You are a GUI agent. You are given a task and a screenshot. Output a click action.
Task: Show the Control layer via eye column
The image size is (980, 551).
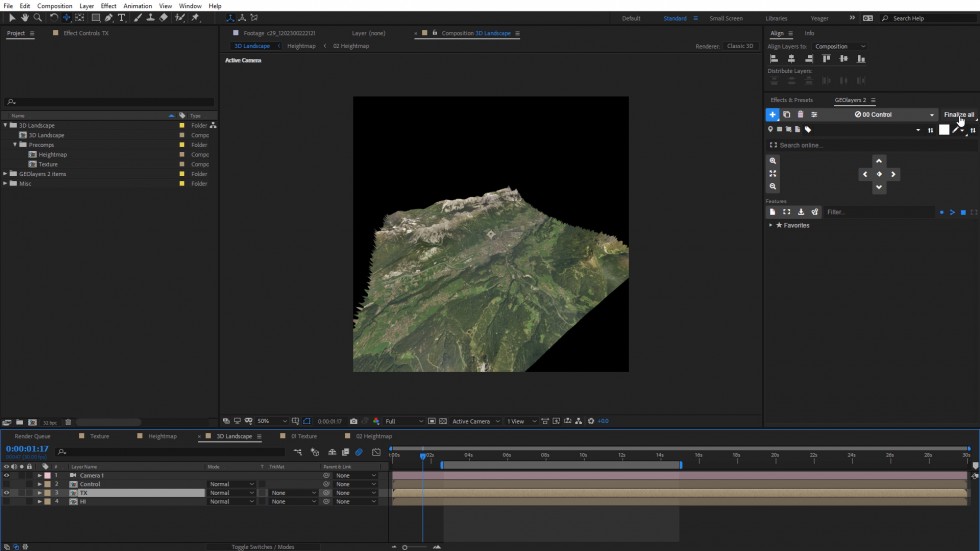(6, 484)
